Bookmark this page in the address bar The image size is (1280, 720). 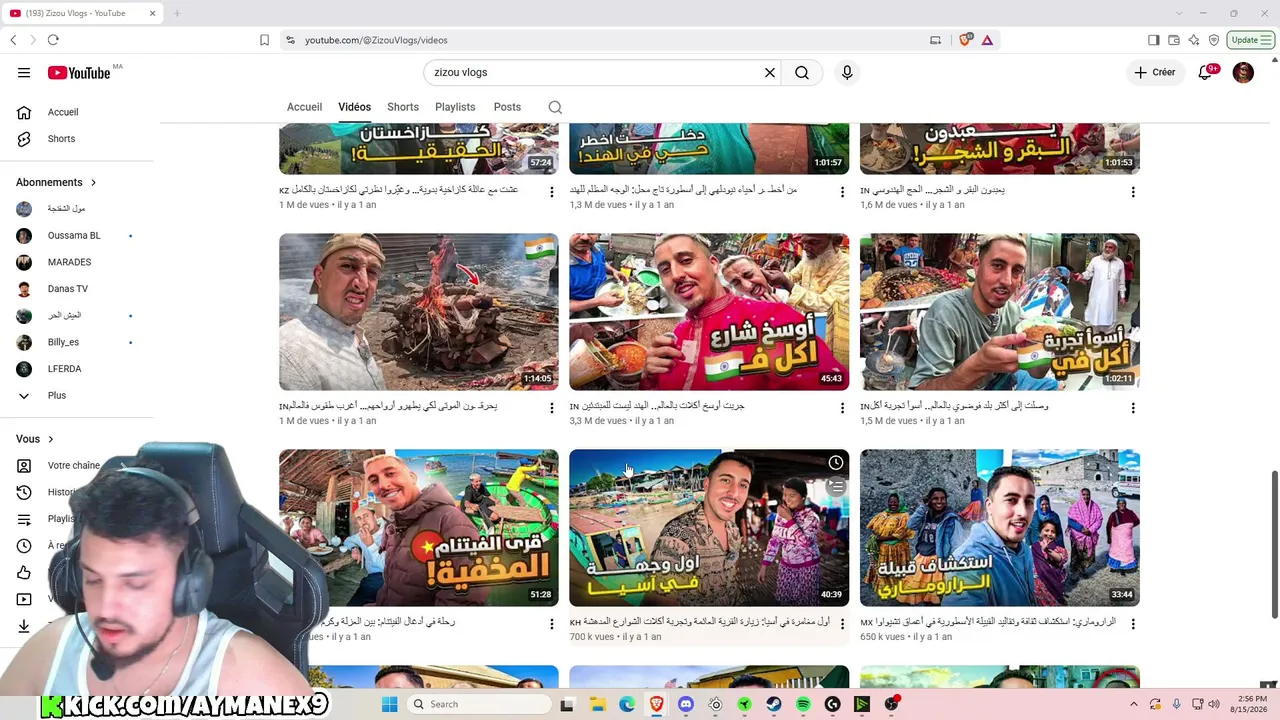[x=264, y=40]
